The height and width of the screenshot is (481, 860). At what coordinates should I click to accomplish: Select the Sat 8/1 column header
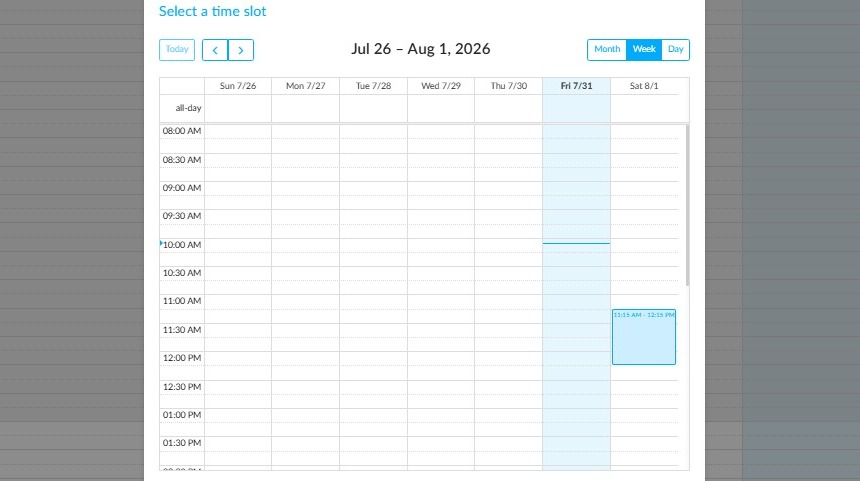pyautogui.click(x=644, y=86)
